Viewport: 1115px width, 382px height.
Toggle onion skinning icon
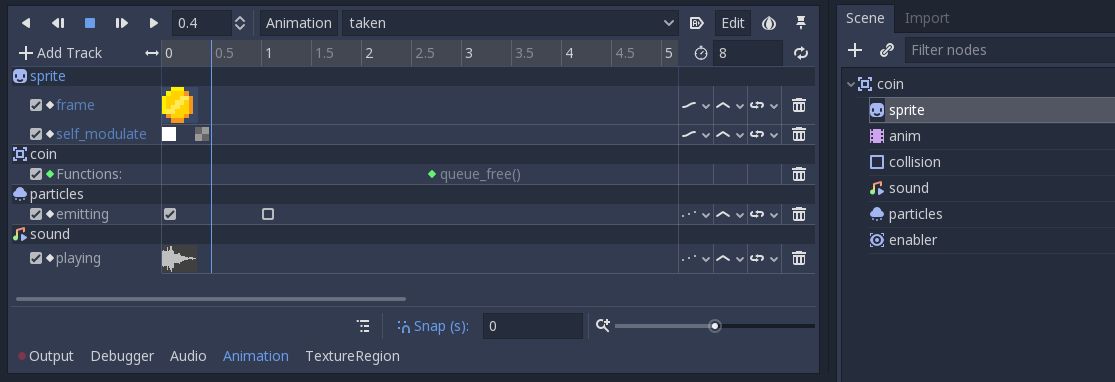click(x=769, y=23)
